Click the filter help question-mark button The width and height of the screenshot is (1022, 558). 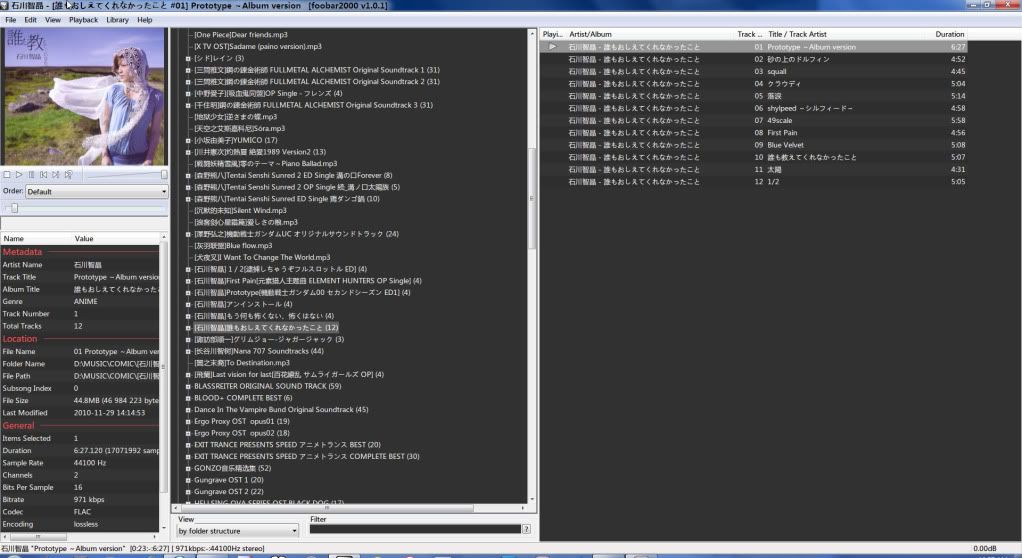click(526, 529)
